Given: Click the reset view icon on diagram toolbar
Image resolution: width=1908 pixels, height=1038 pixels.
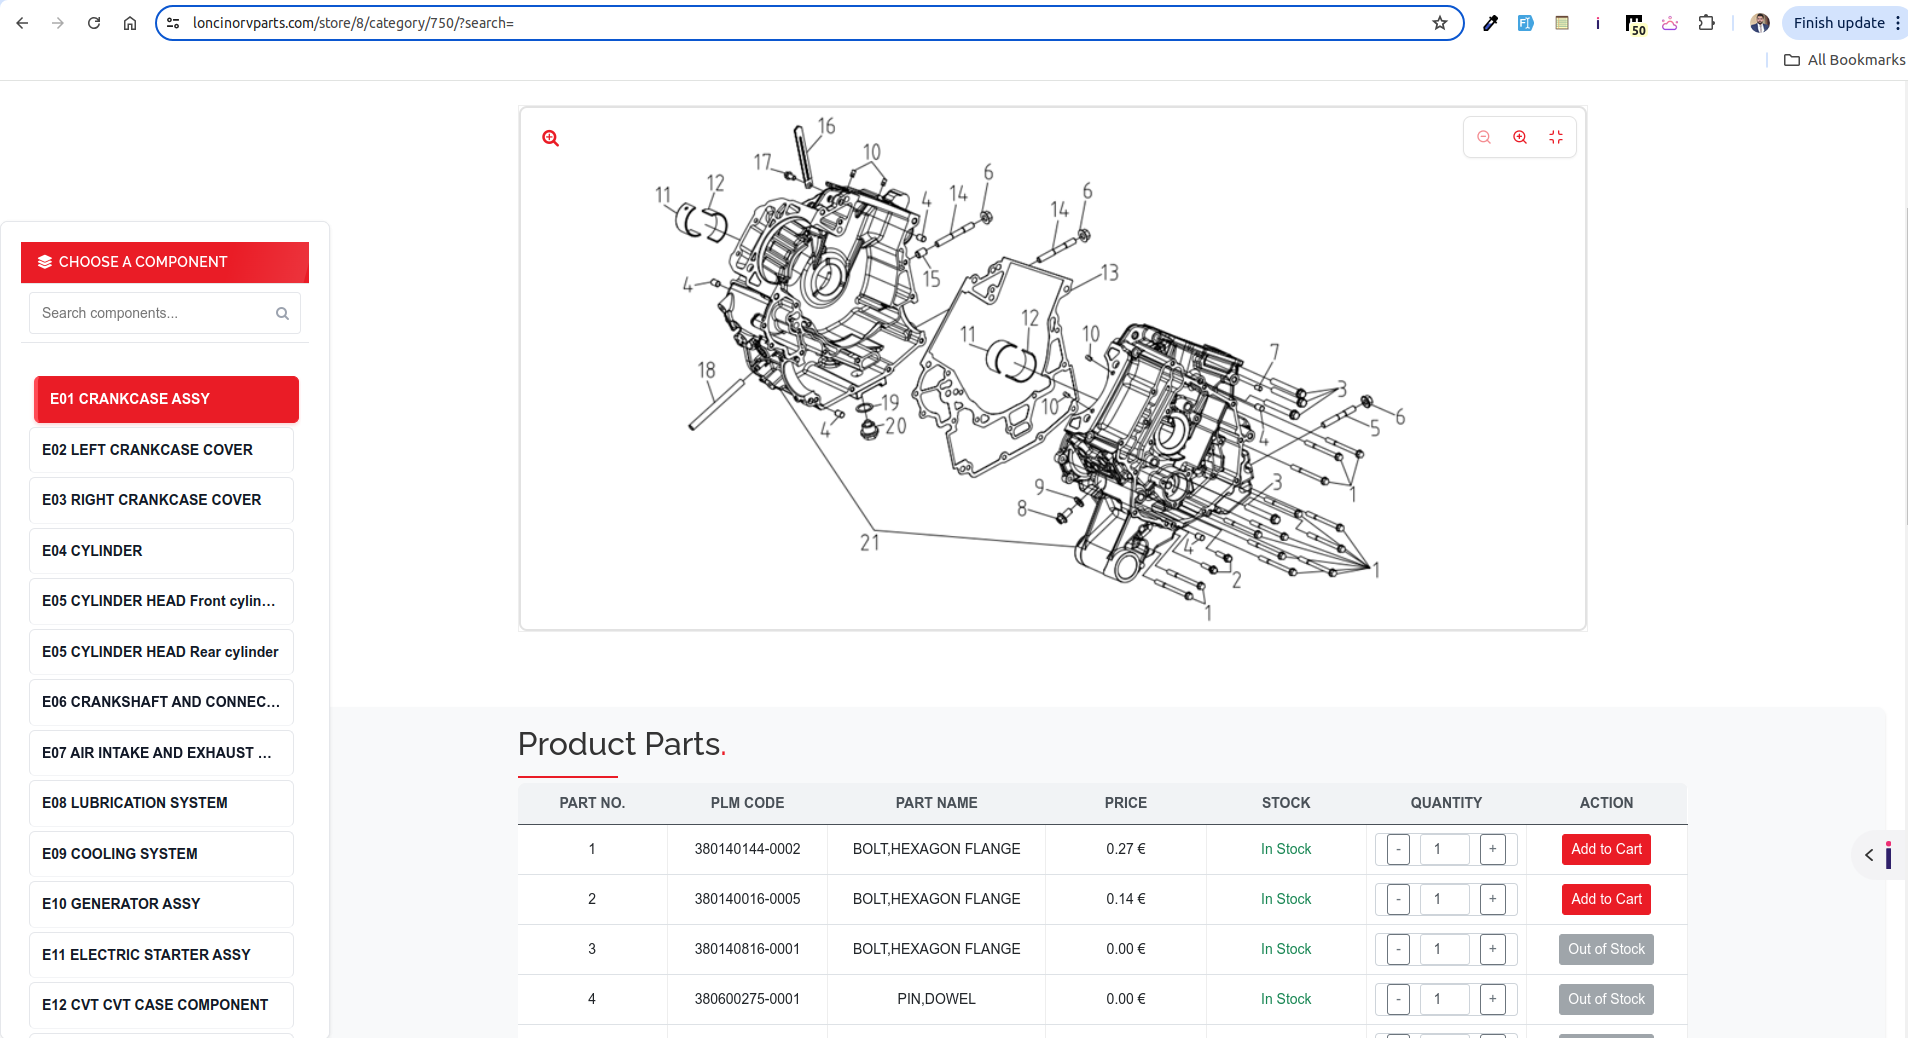Looking at the screenshot, I should coord(1556,138).
